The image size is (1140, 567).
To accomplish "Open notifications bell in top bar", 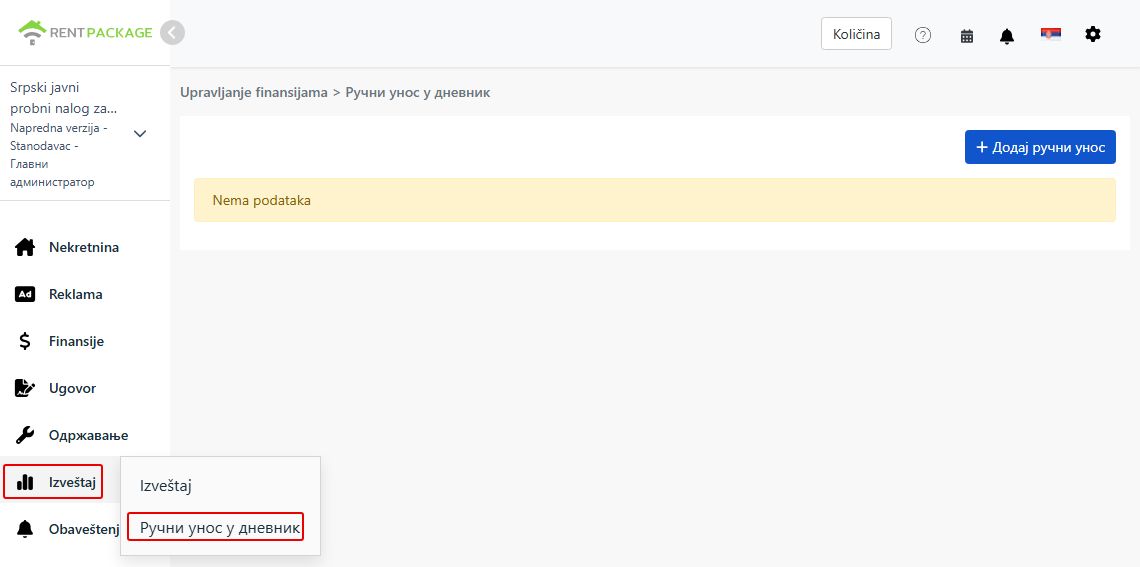I will (1006, 36).
